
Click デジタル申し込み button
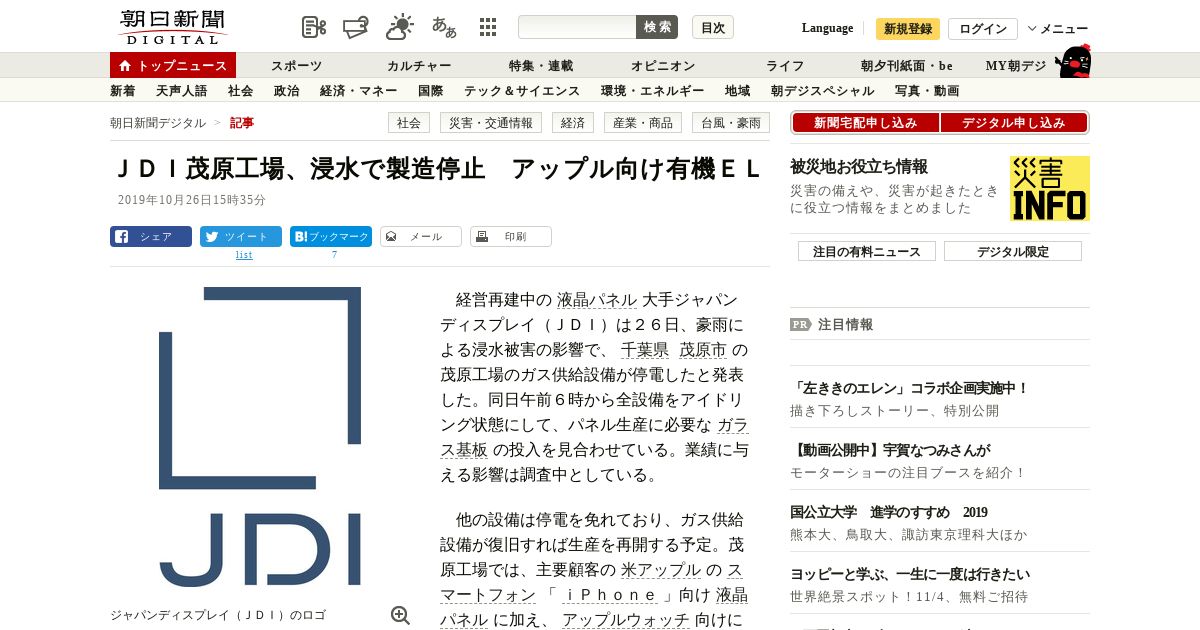point(1014,123)
